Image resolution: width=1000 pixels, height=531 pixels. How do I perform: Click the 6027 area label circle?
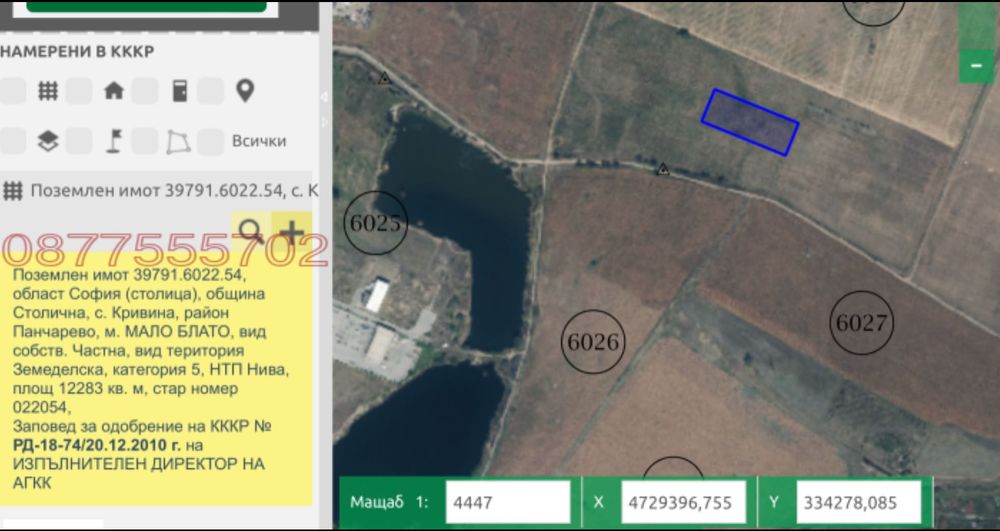(x=862, y=323)
